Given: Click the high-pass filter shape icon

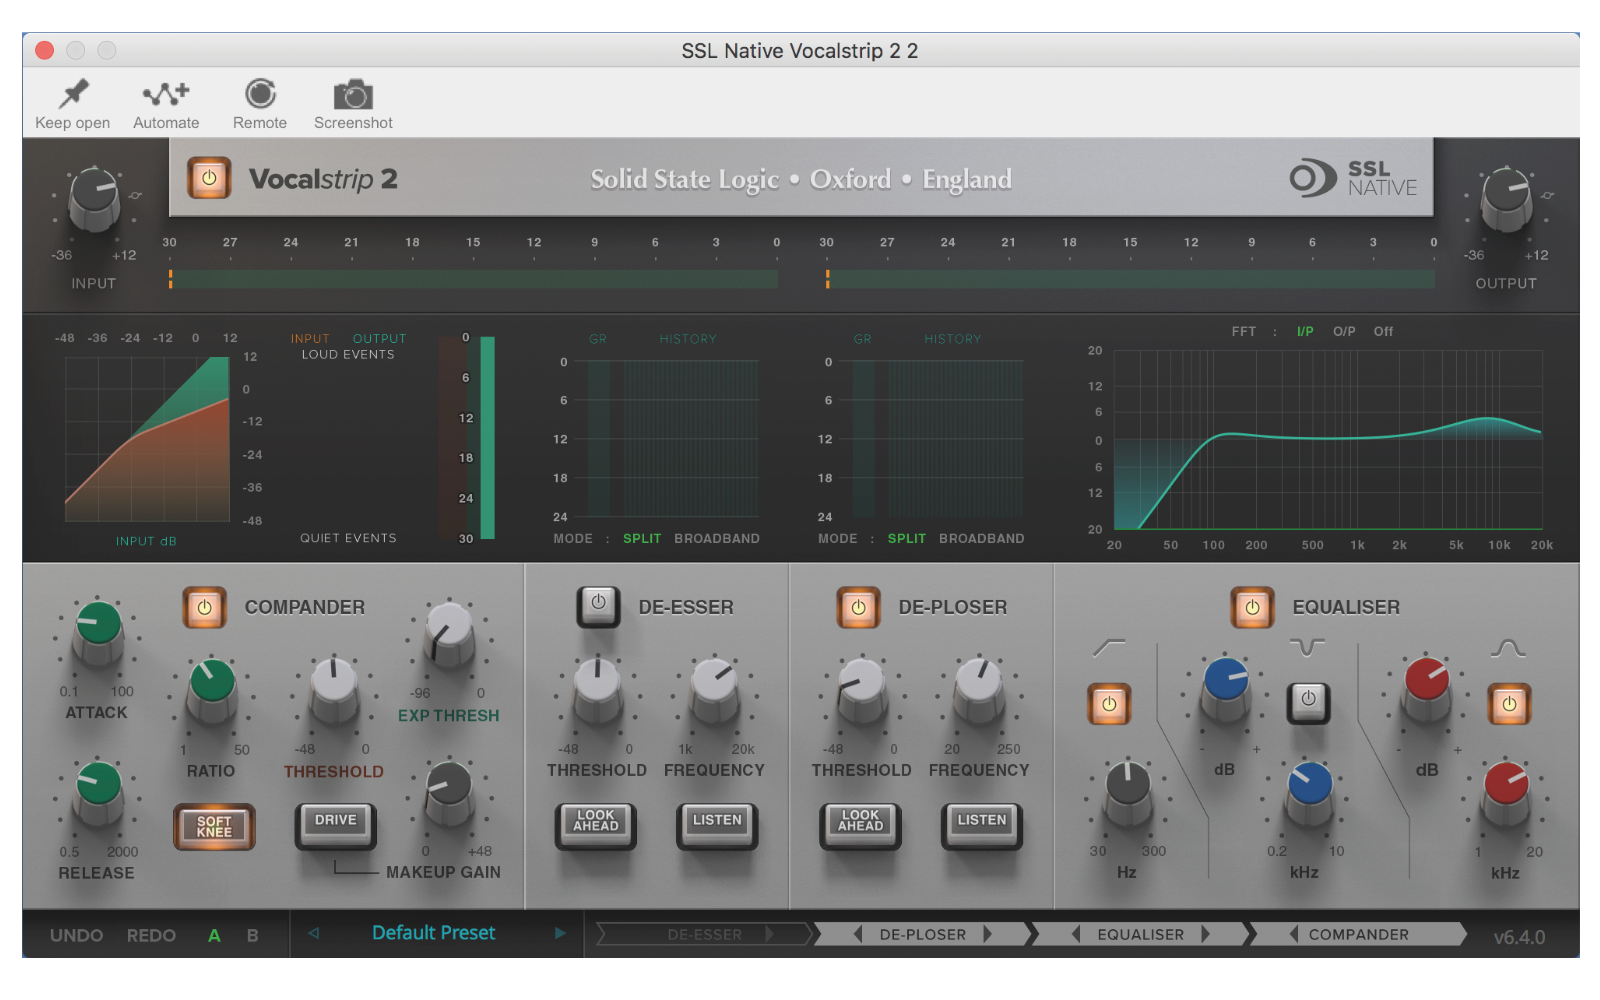Looking at the screenshot, I should 1109,648.
